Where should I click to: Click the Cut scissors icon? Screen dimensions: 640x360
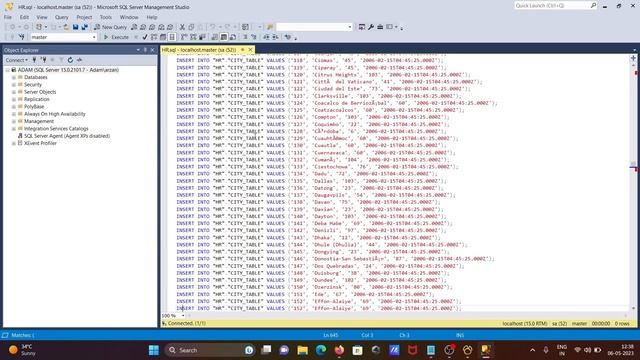(182, 27)
